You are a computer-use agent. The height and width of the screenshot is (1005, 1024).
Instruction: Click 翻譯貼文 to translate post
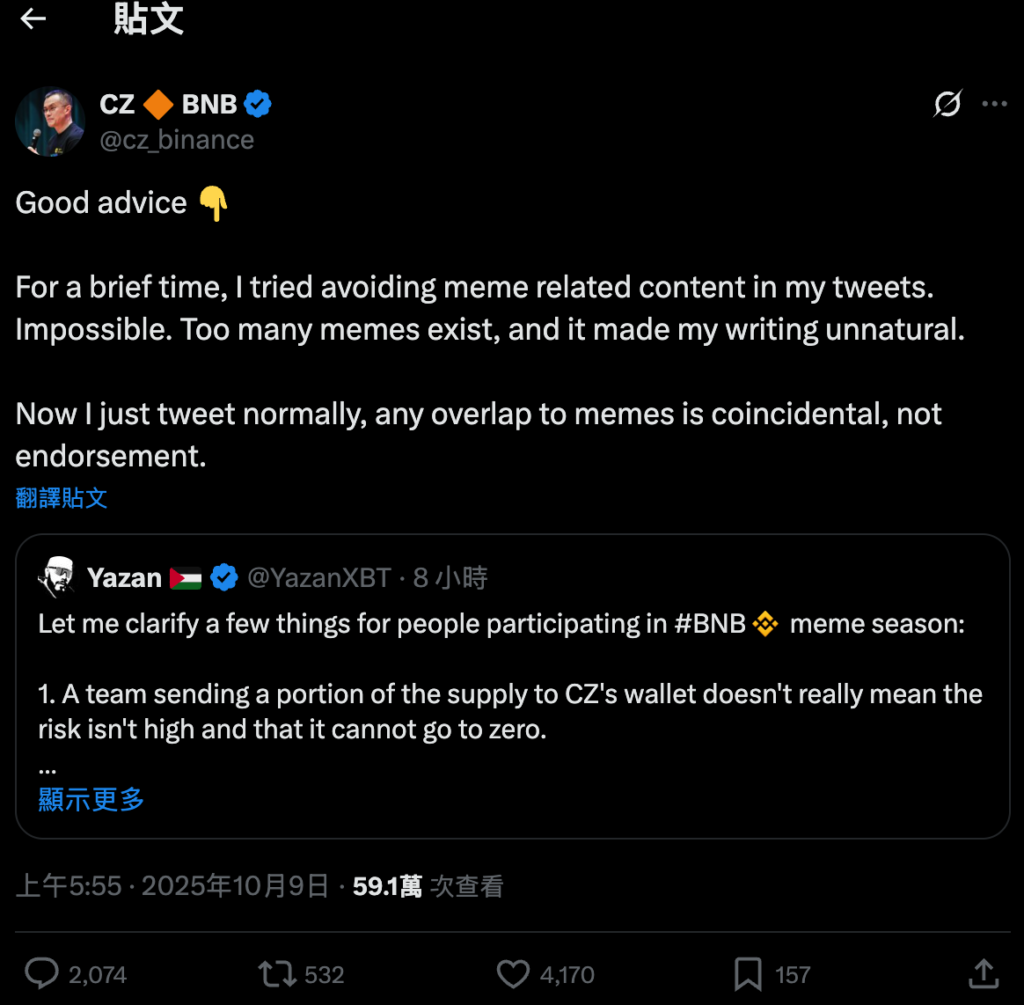pos(61,497)
